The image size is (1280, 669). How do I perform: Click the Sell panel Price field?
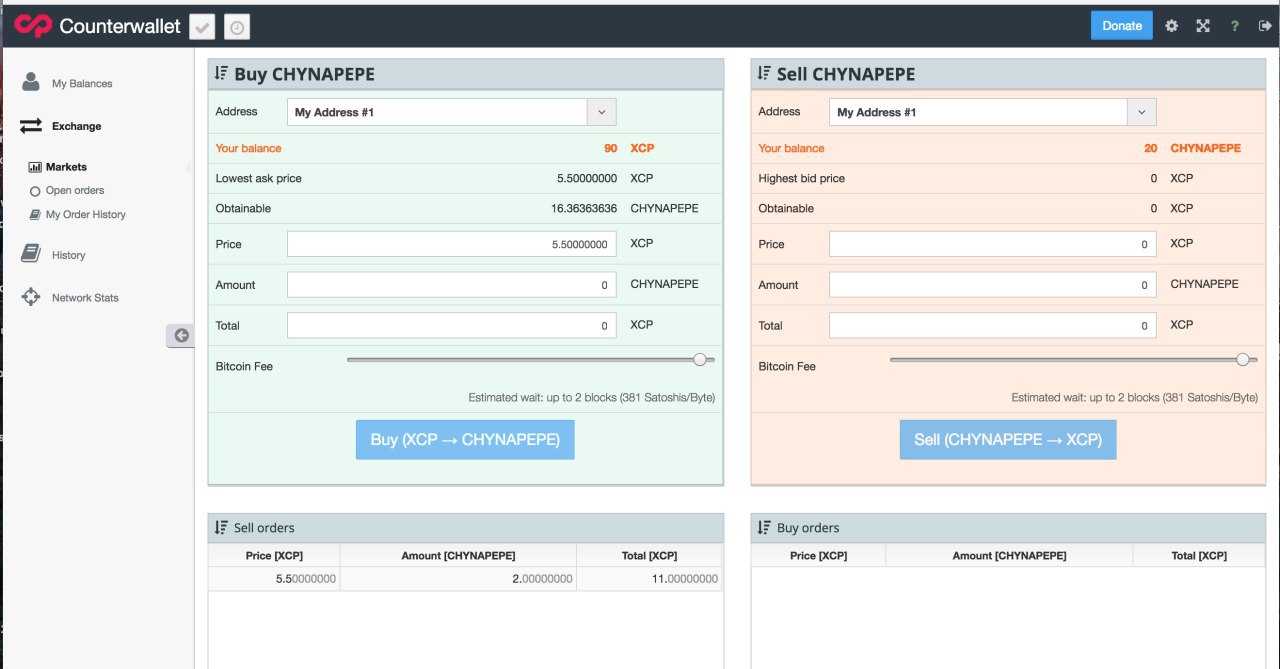click(993, 244)
